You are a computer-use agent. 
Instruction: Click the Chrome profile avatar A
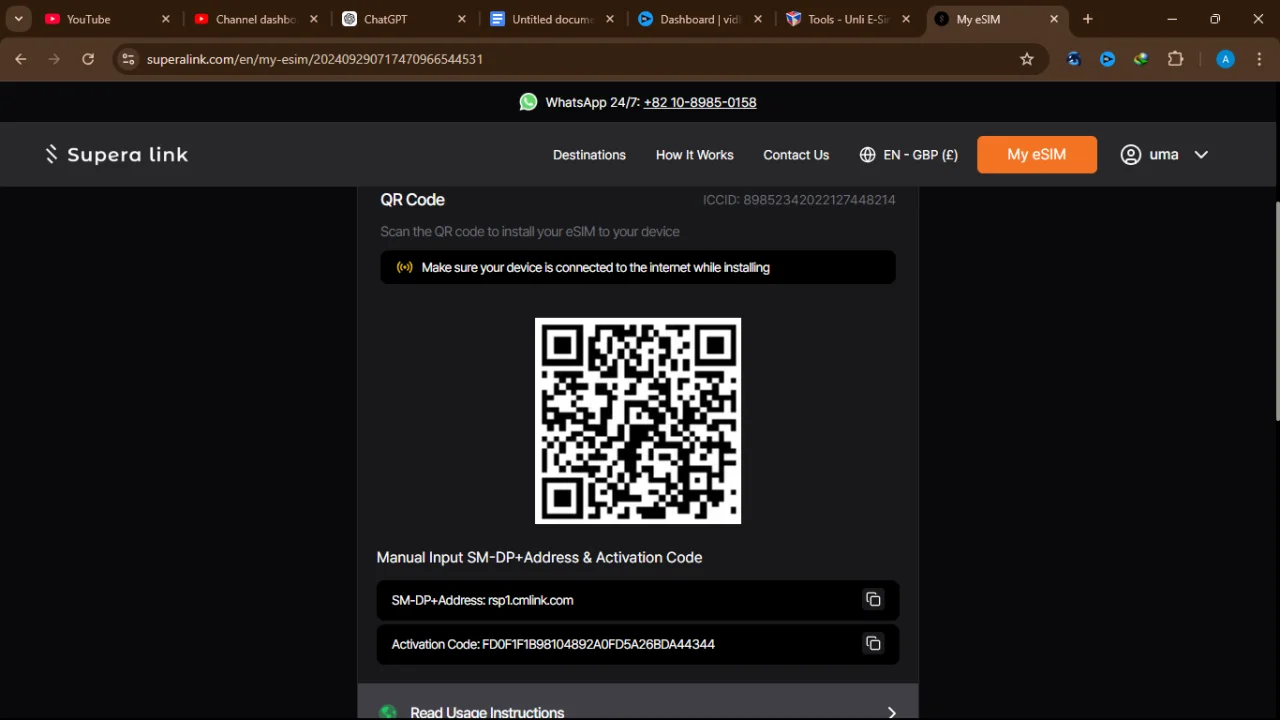click(1225, 59)
